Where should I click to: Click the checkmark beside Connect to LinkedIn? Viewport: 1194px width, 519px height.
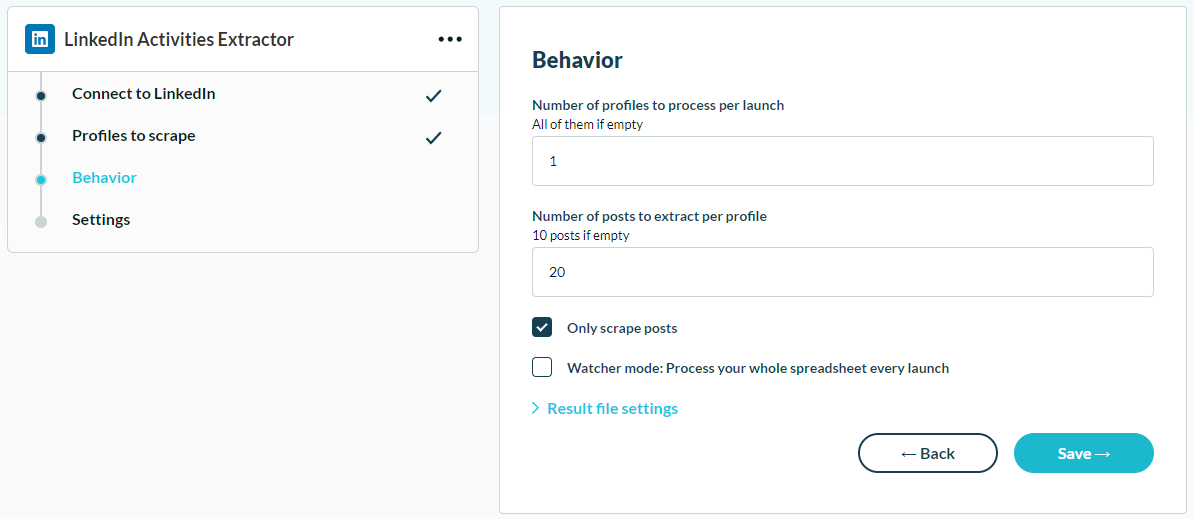tap(433, 96)
